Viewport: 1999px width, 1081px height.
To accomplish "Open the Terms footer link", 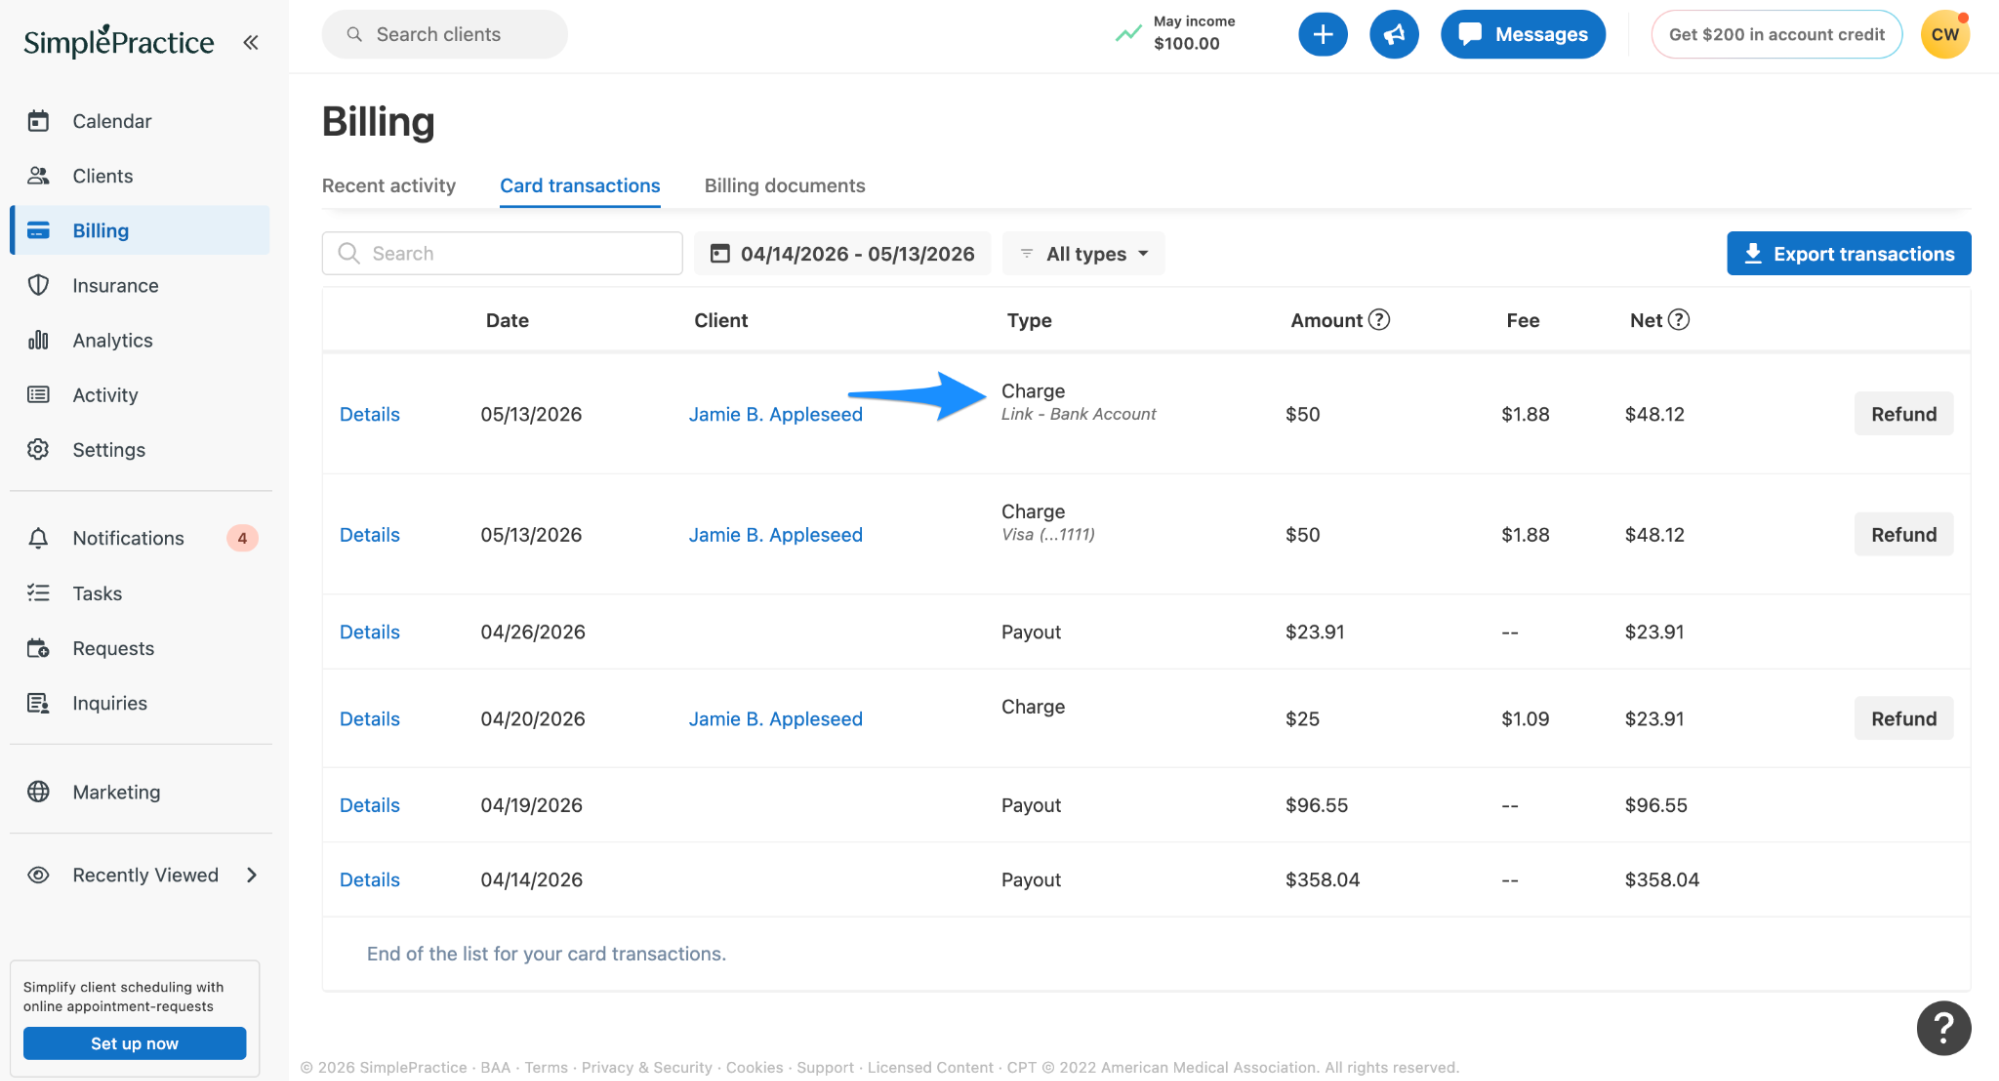I will (546, 1067).
